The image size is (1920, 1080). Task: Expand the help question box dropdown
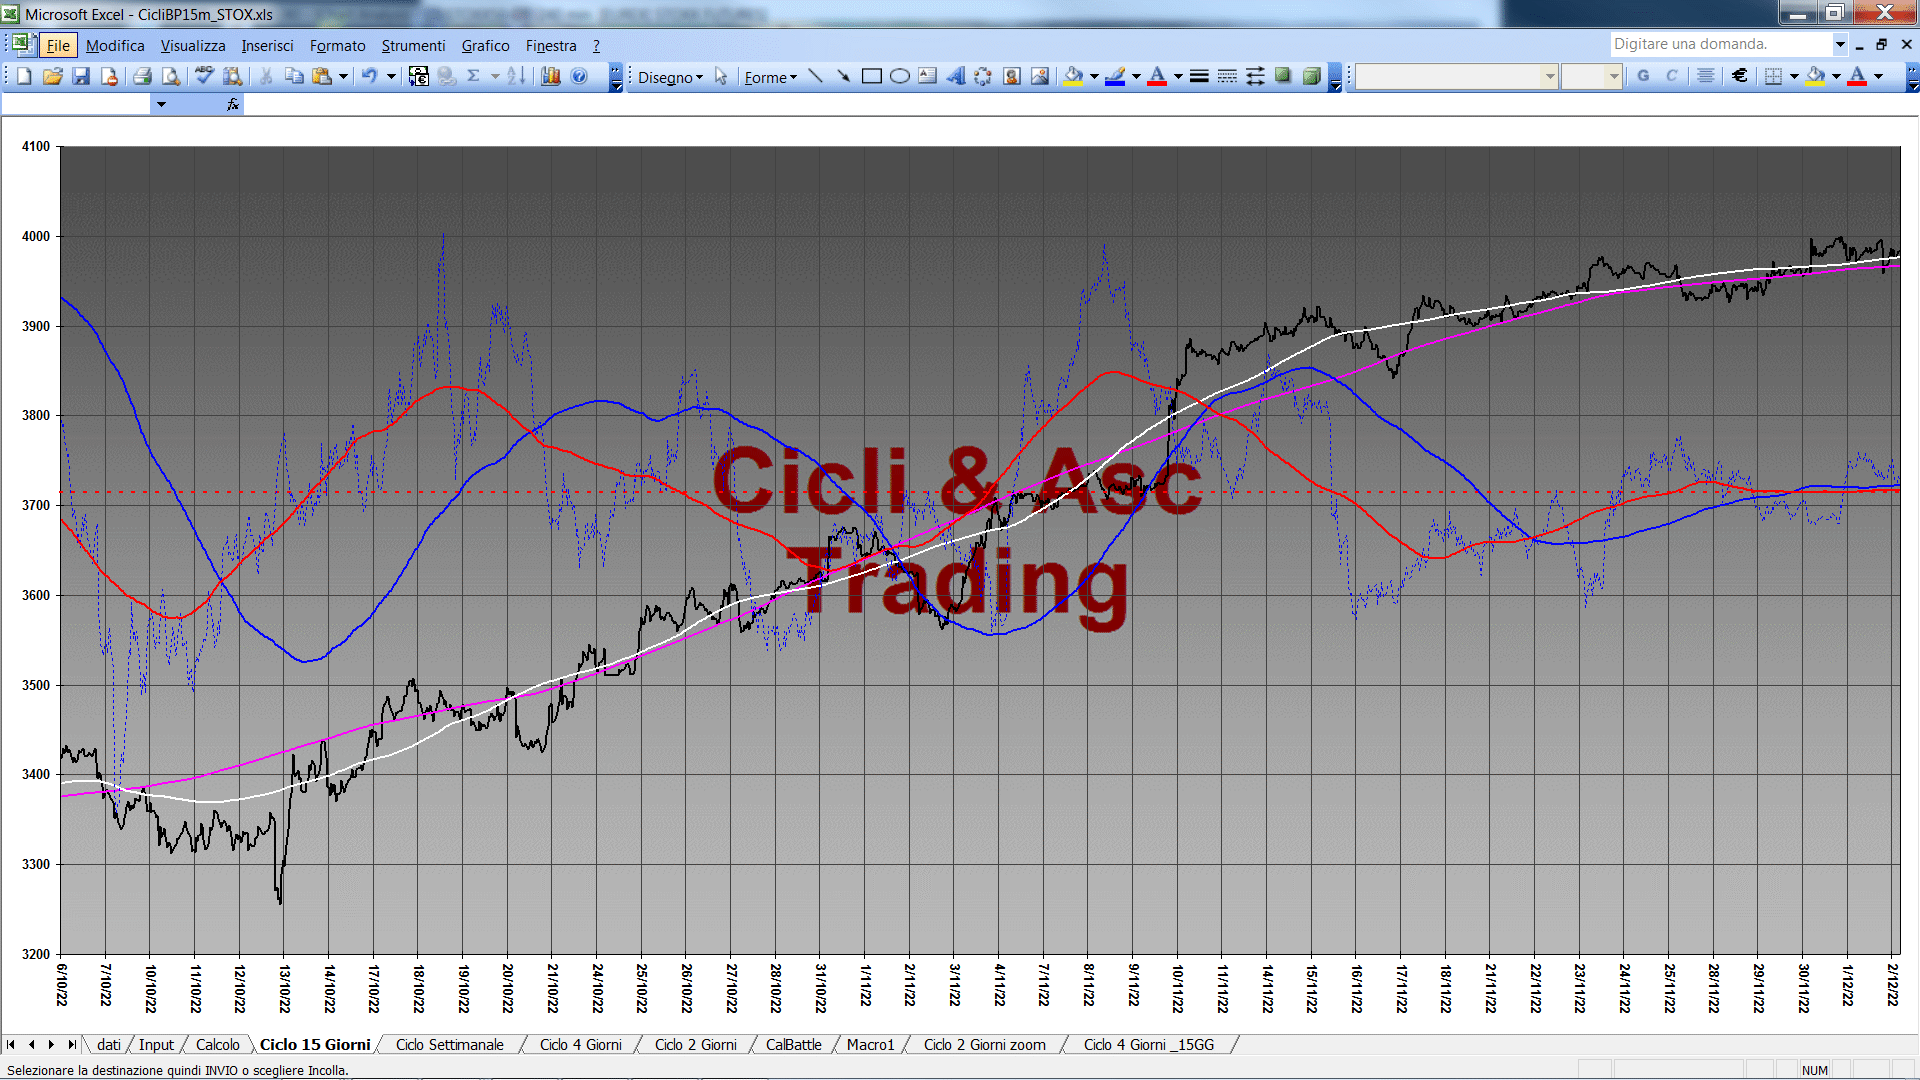(x=1840, y=44)
